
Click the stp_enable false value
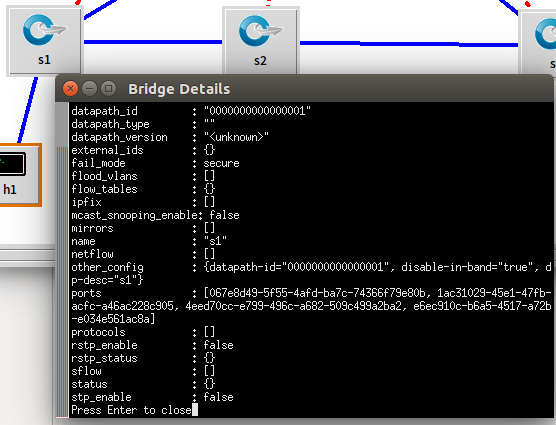(218, 397)
